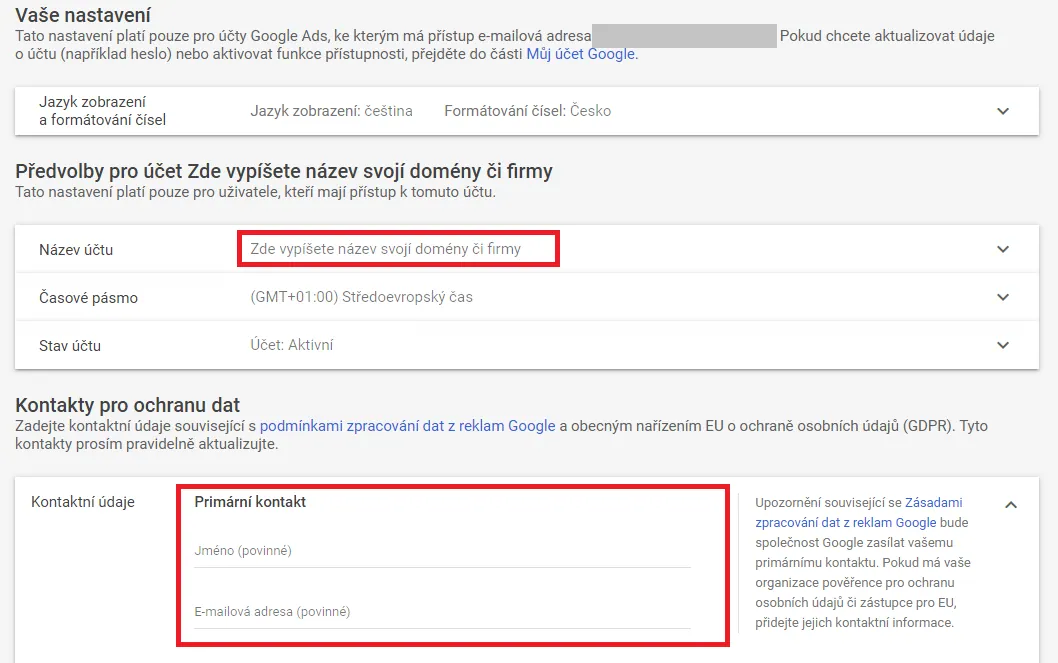
Task: Select the account name value text
Action: point(385,249)
